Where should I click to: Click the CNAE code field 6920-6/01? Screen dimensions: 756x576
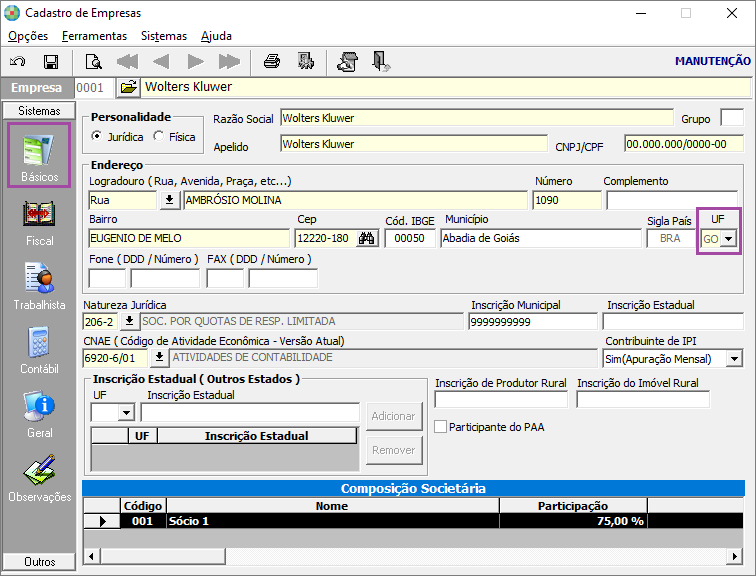click(115, 358)
